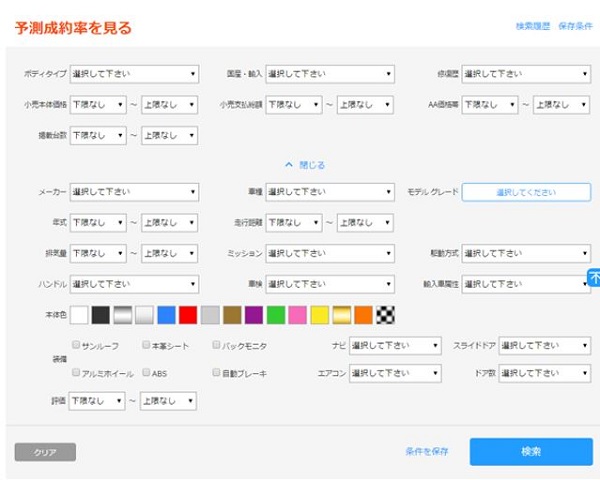Screen dimensions: 600x480
Task: Click the モデル グレード selection field
Action: [526, 192]
